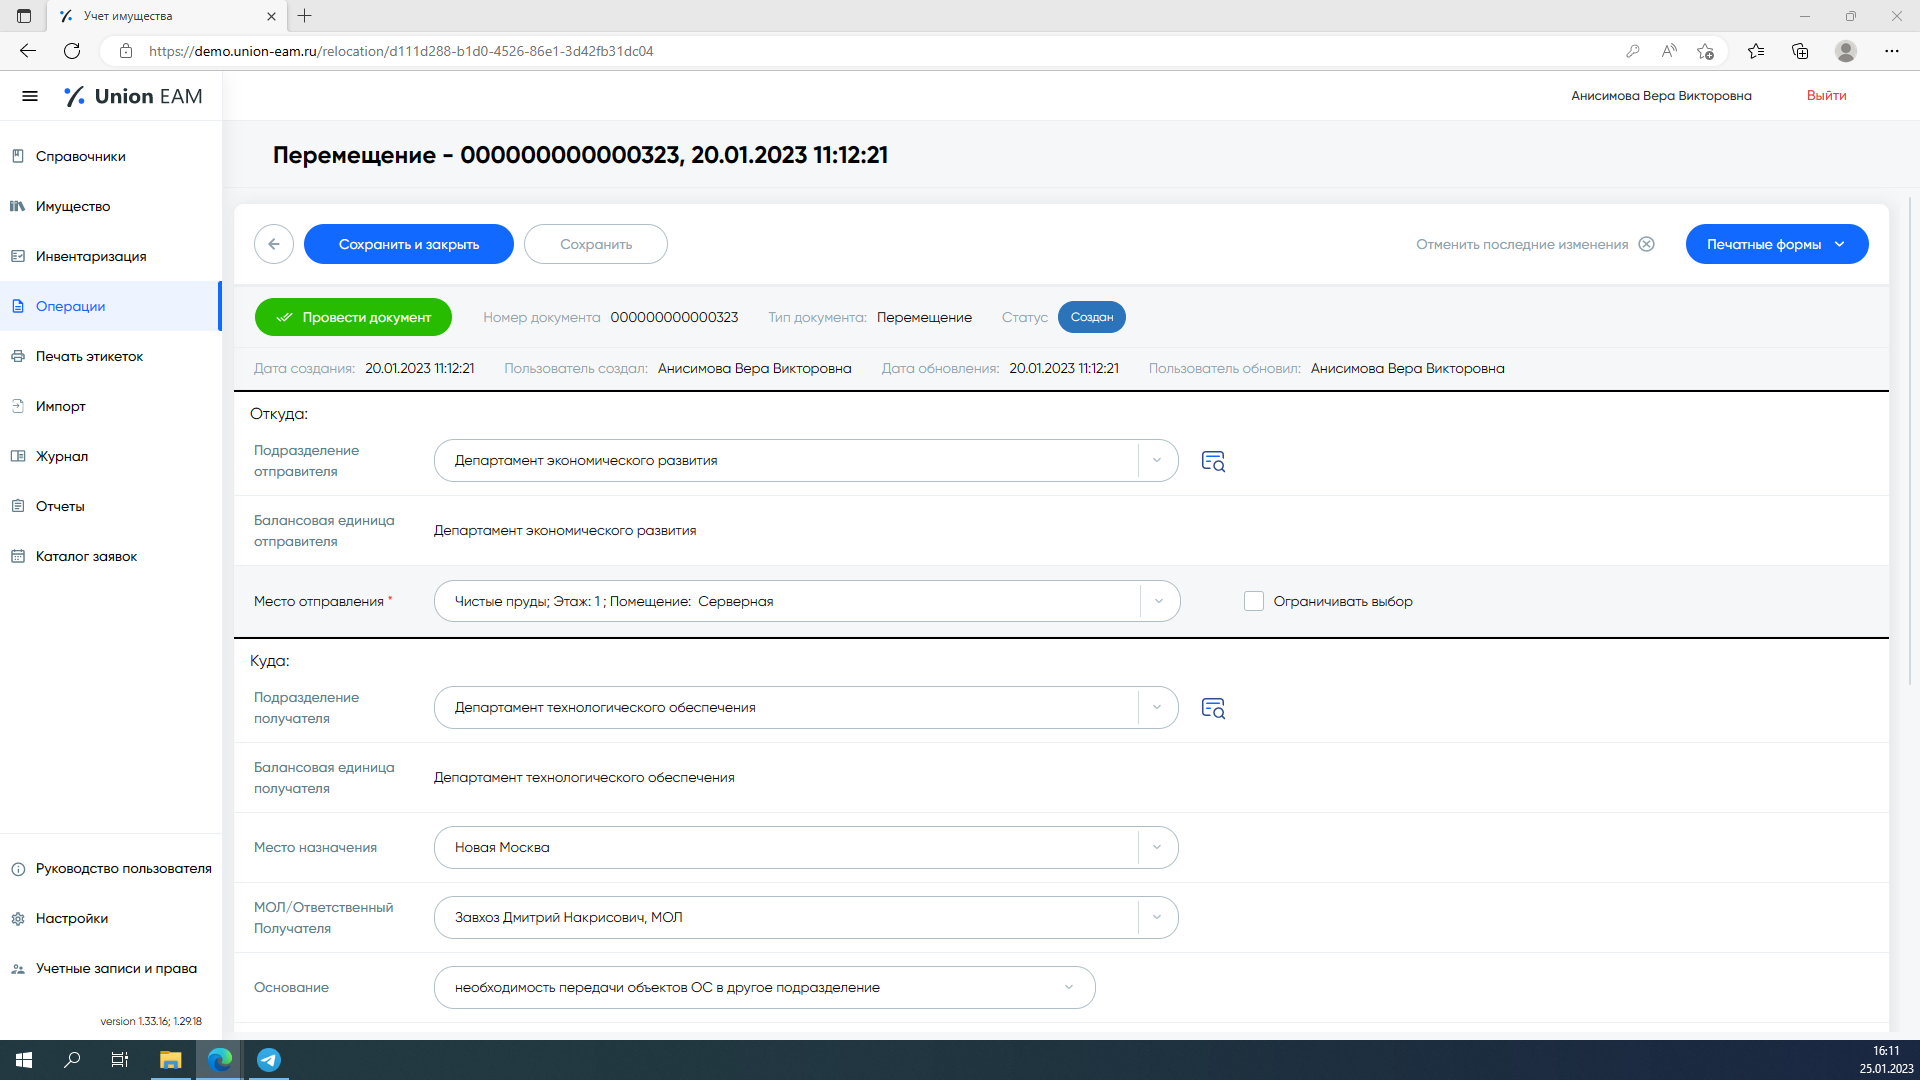Click Имущество sidebar icon
1920x1080 pixels.
[18, 206]
